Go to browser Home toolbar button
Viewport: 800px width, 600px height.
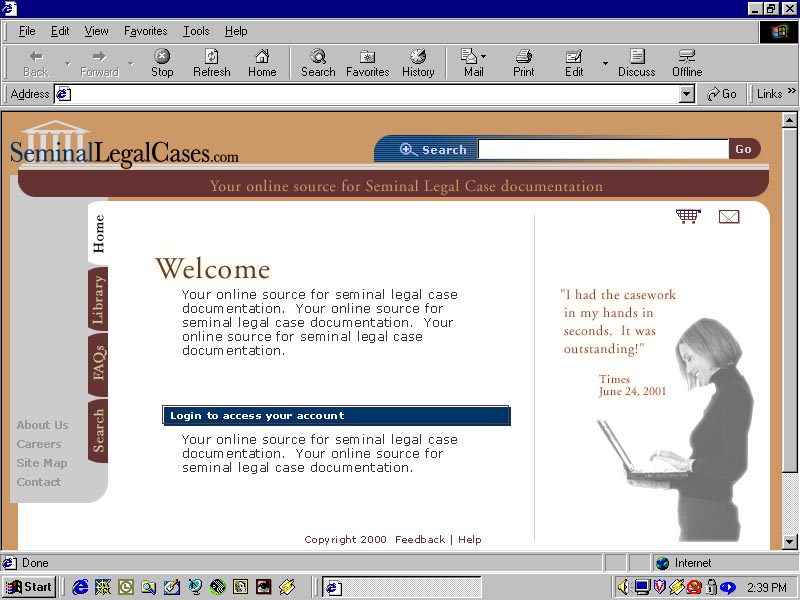pyautogui.click(x=262, y=63)
